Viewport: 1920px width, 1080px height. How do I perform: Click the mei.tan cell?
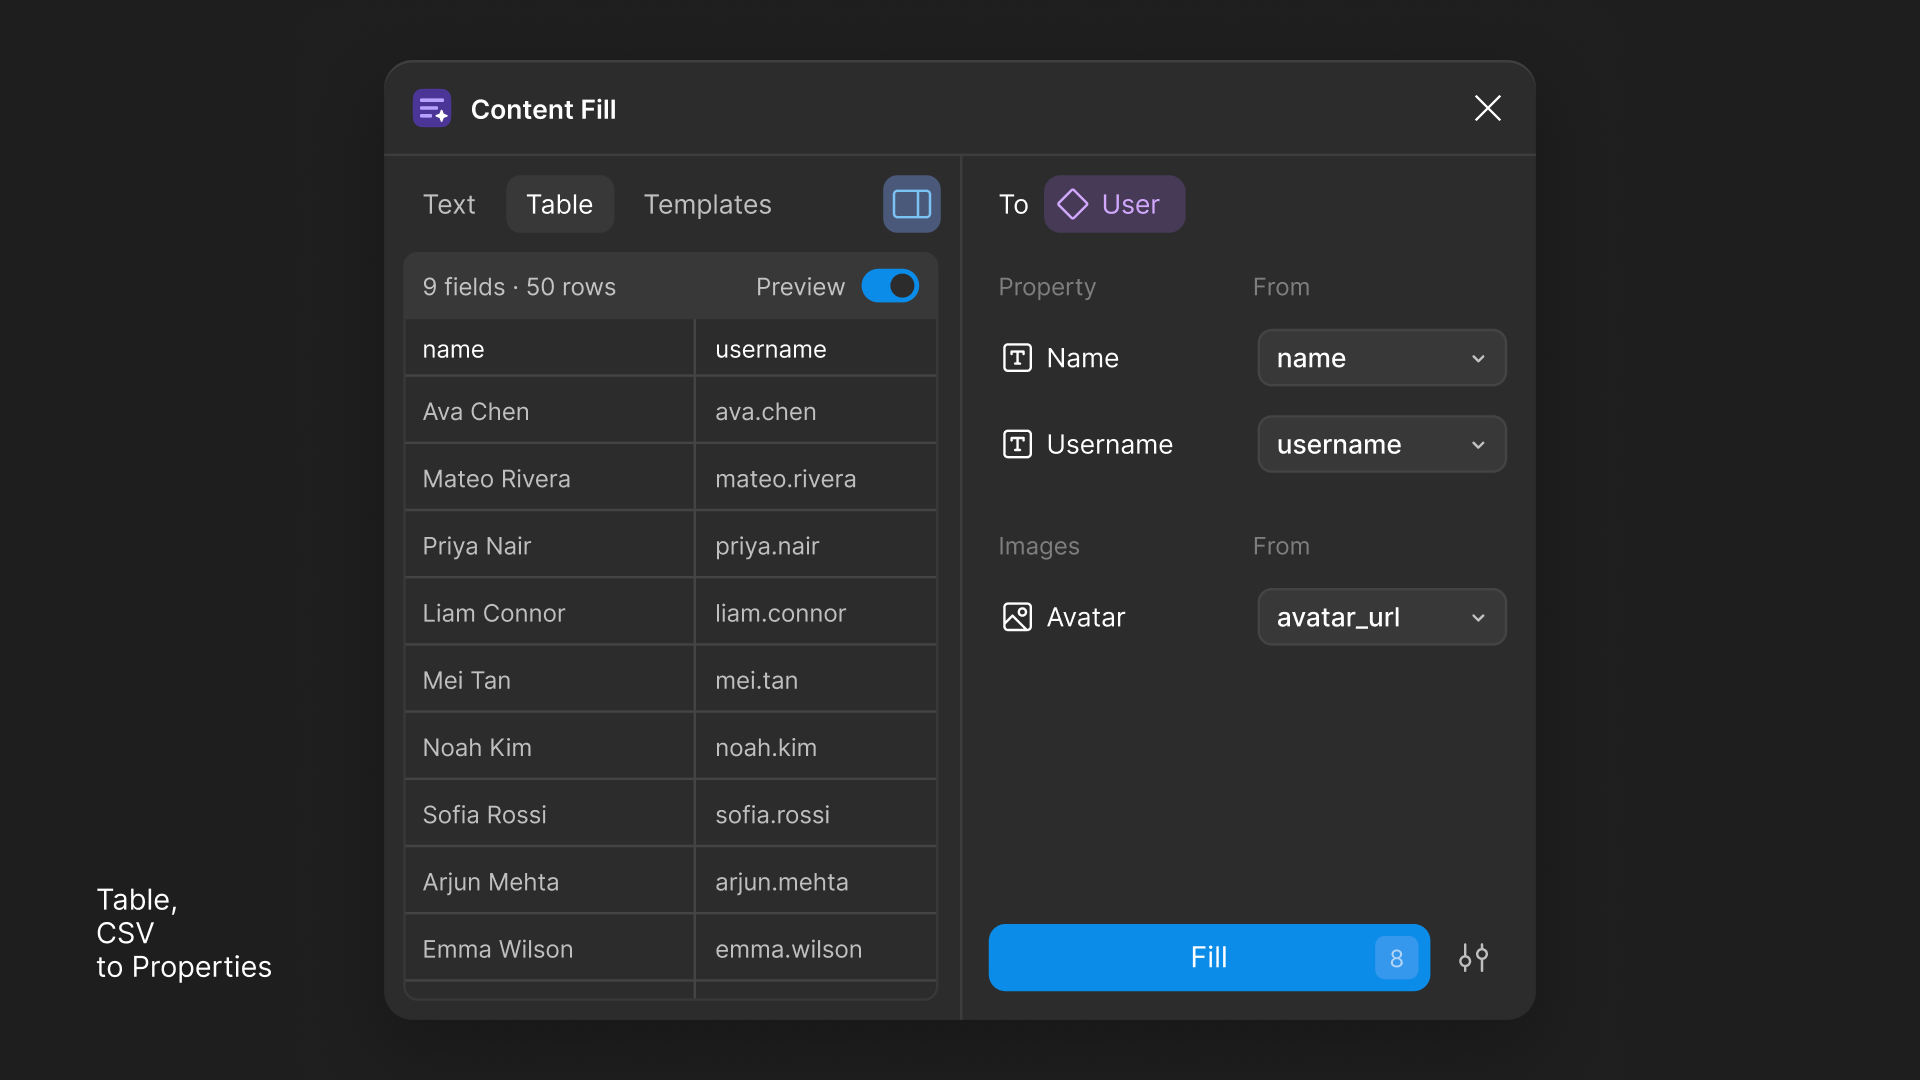tap(815, 679)
